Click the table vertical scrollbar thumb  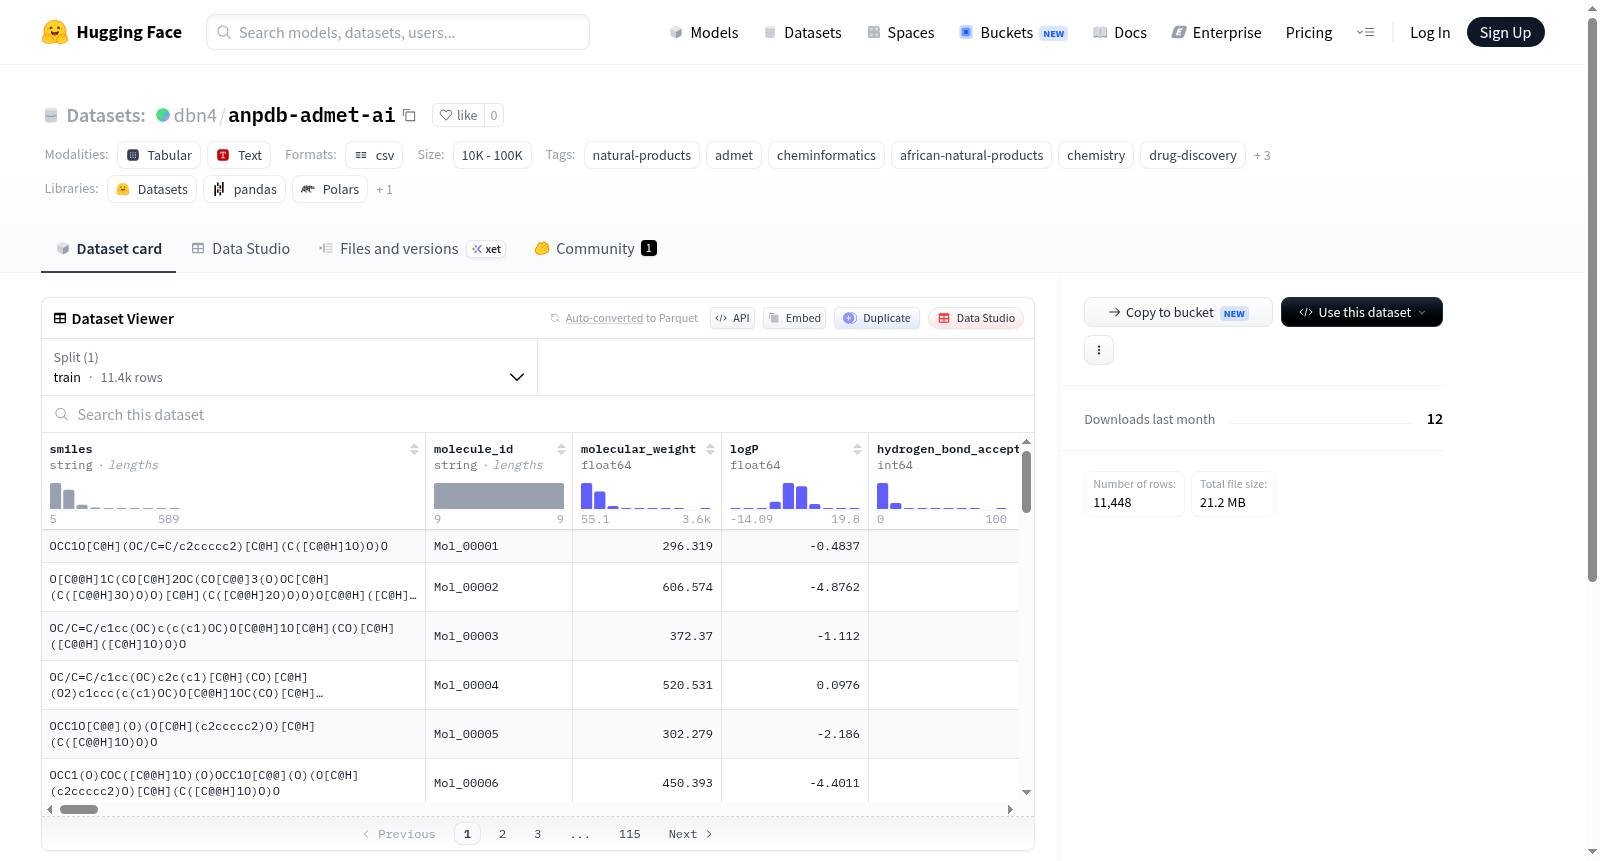click(x=1026, y=482)
